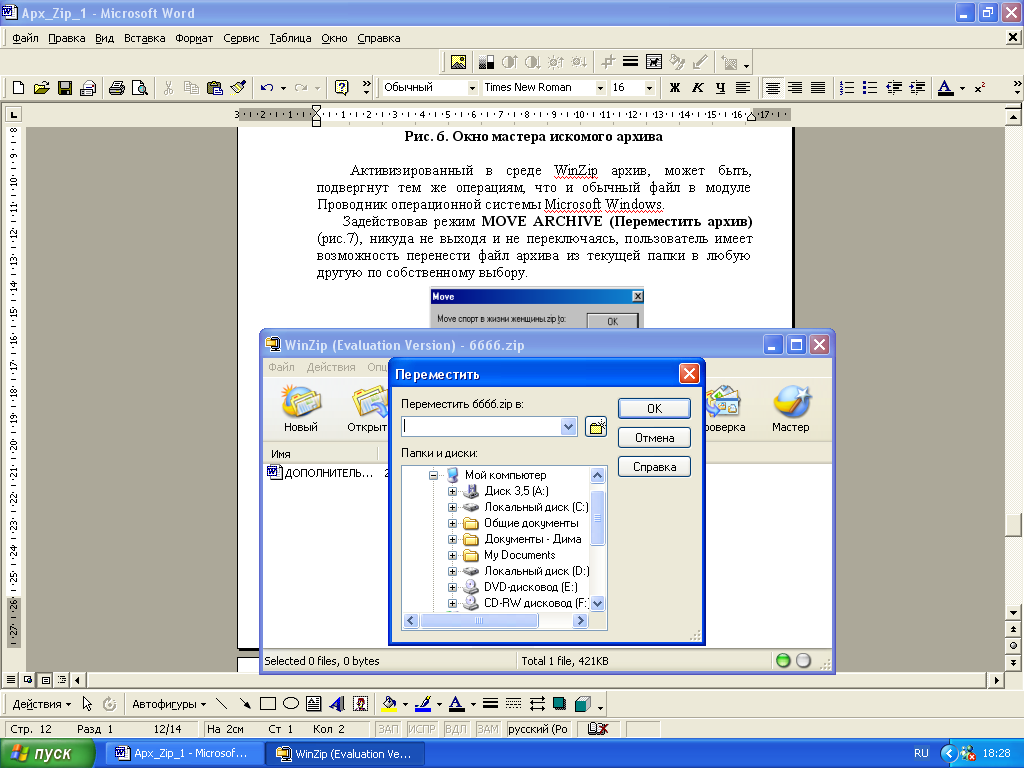Image resolution: width=1024 pixels, height=768 pixels.
Task: Collapse the Мой компьютер tree node
Action: point(433,475)
